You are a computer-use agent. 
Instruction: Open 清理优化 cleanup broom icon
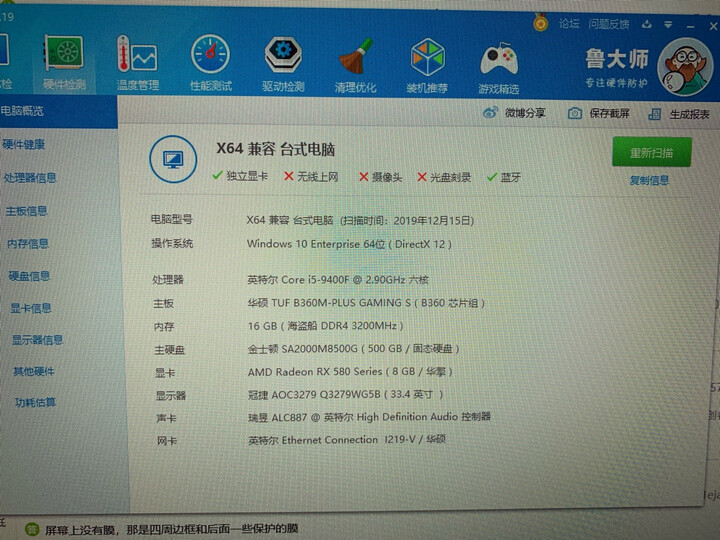355,56
